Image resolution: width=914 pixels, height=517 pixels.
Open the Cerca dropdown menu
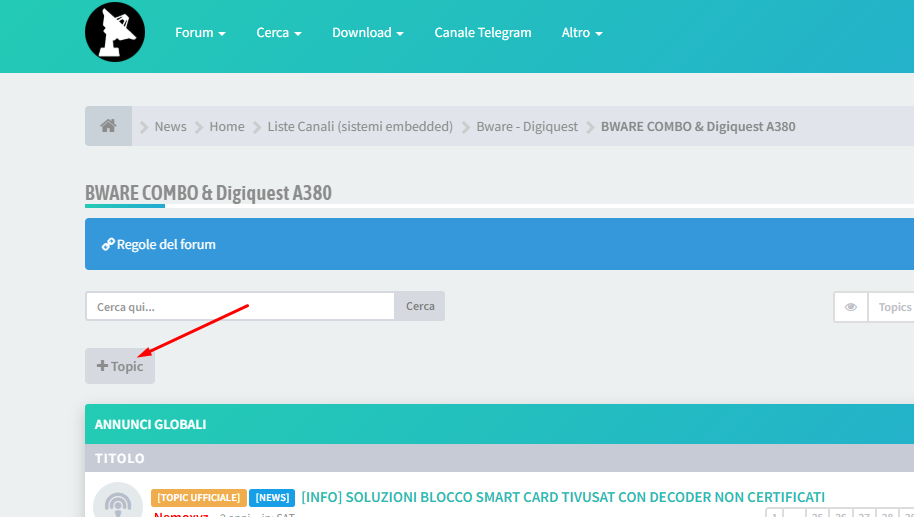[x=279, y=33]
